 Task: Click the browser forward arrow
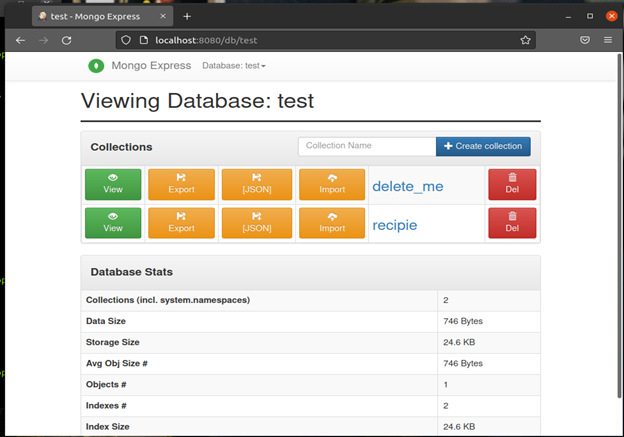[43, 40]
